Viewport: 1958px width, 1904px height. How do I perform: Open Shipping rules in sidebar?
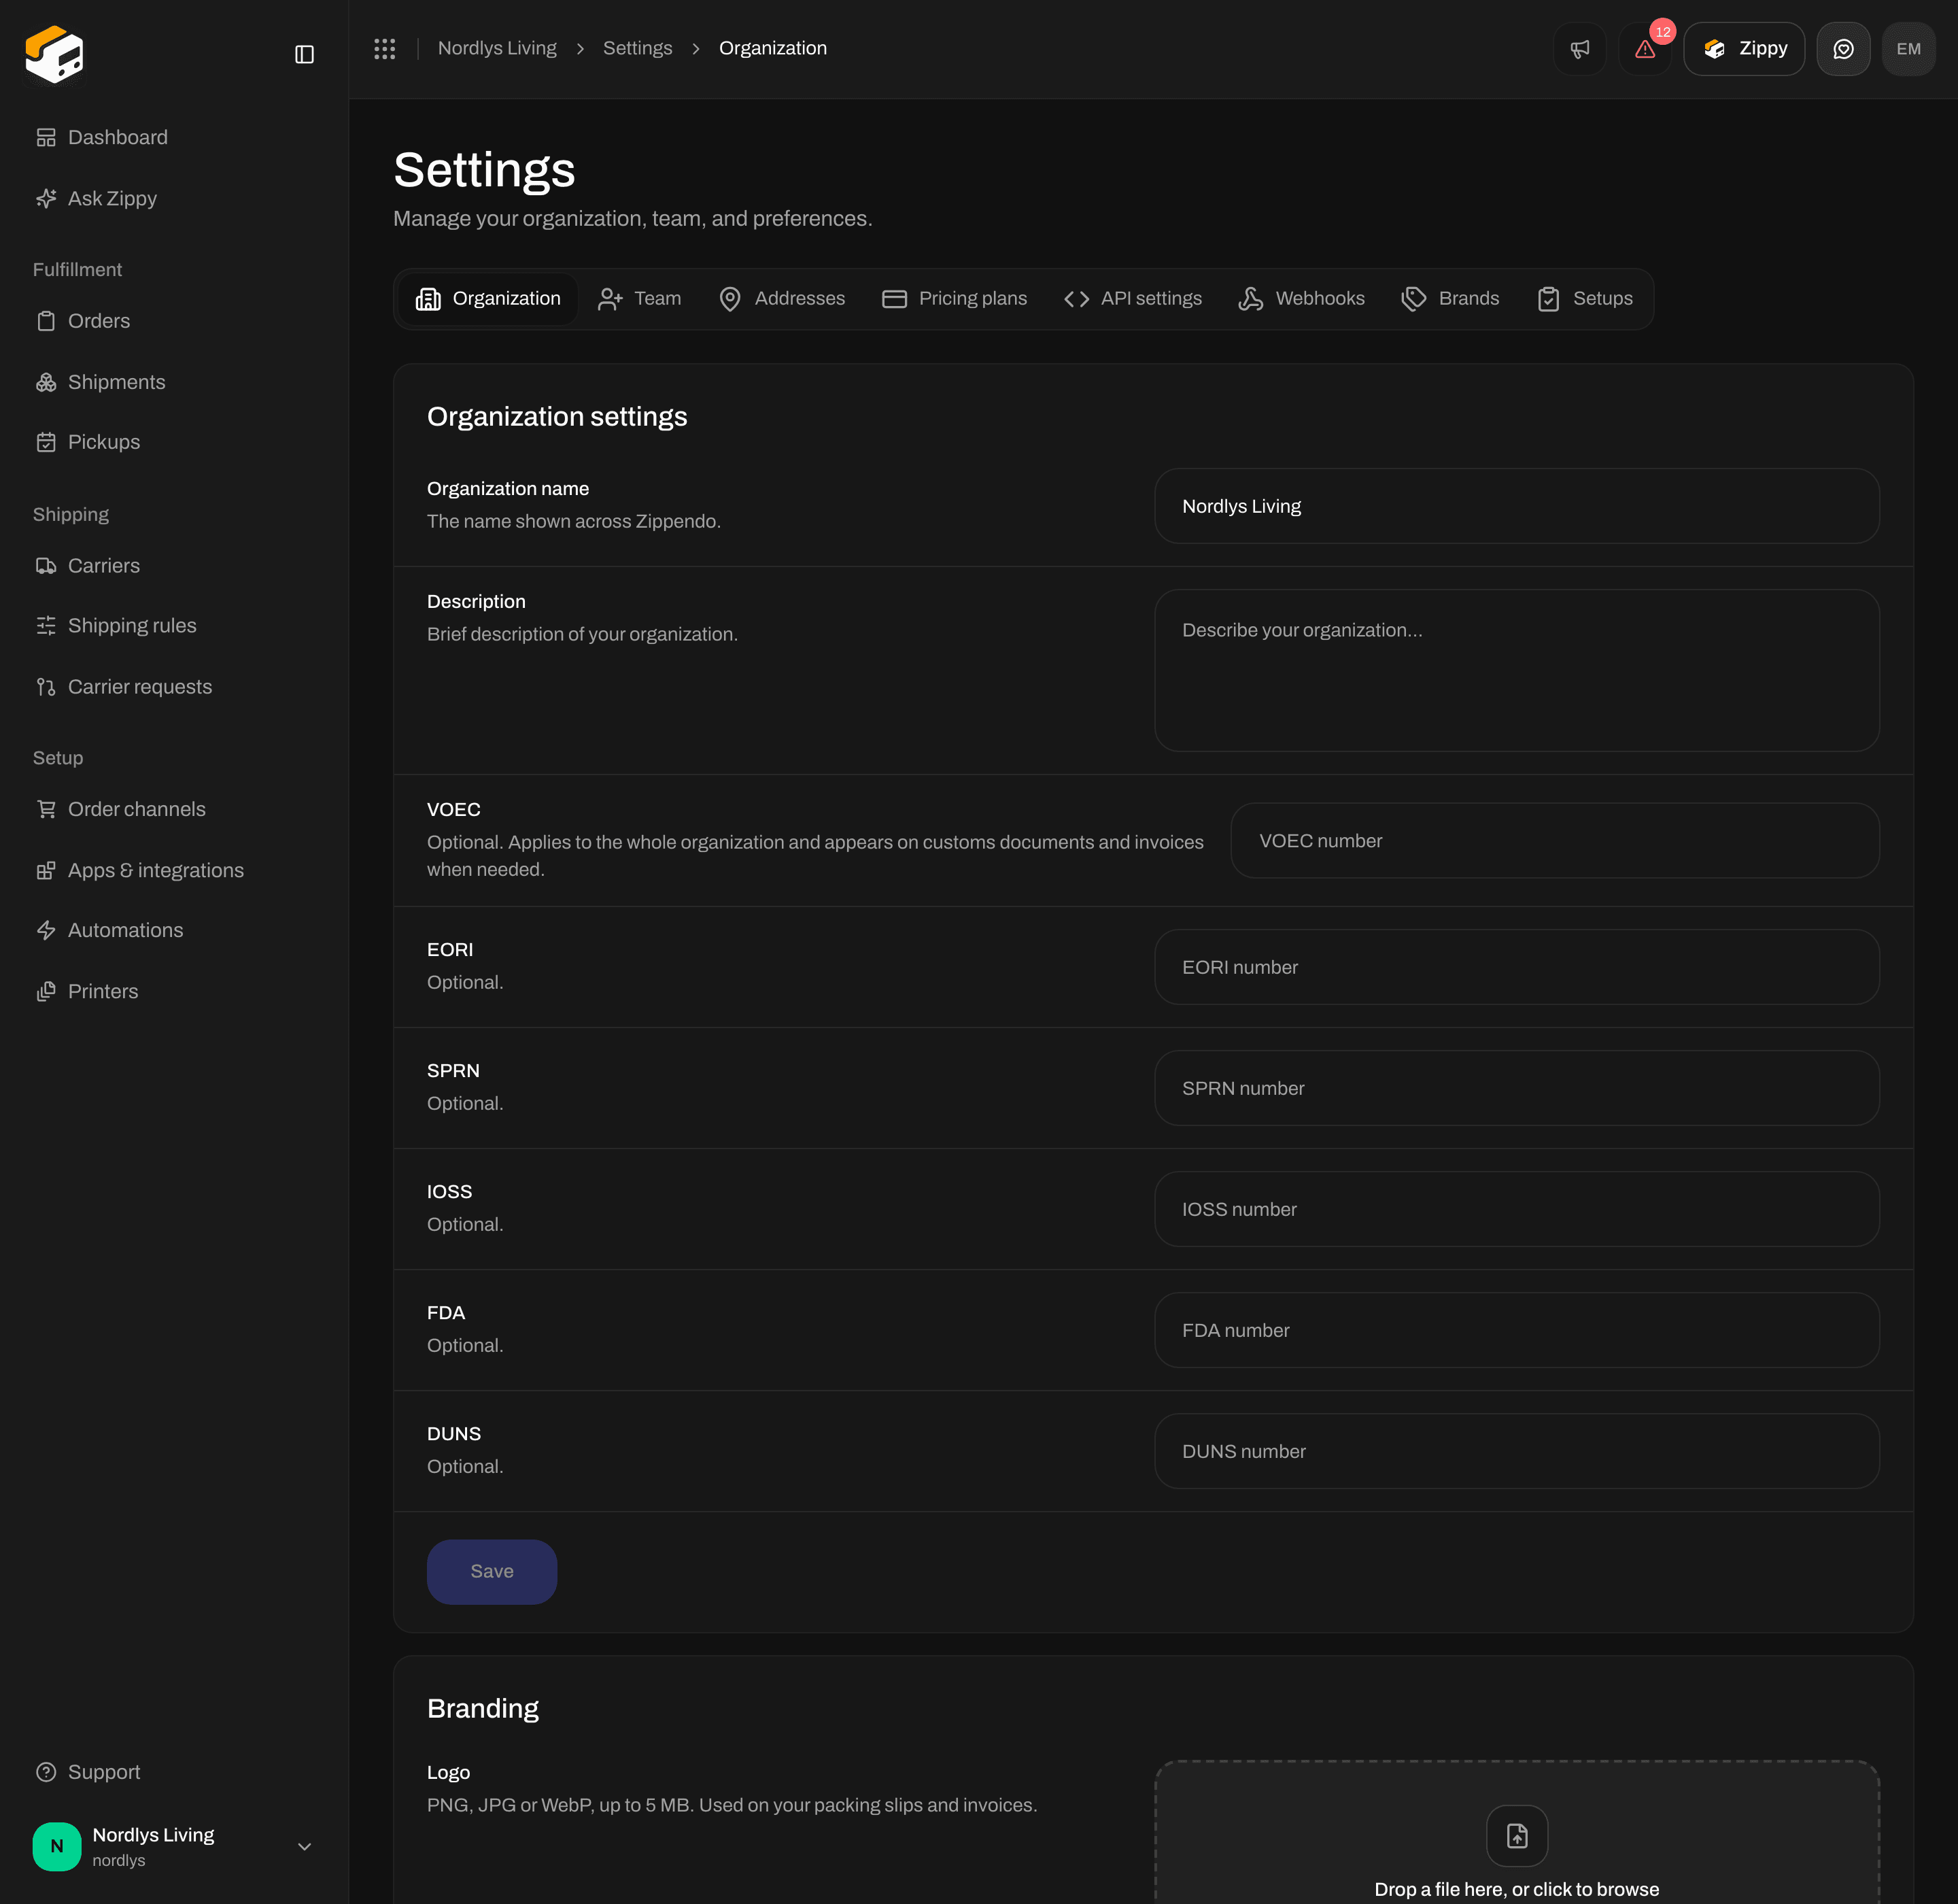174,626
